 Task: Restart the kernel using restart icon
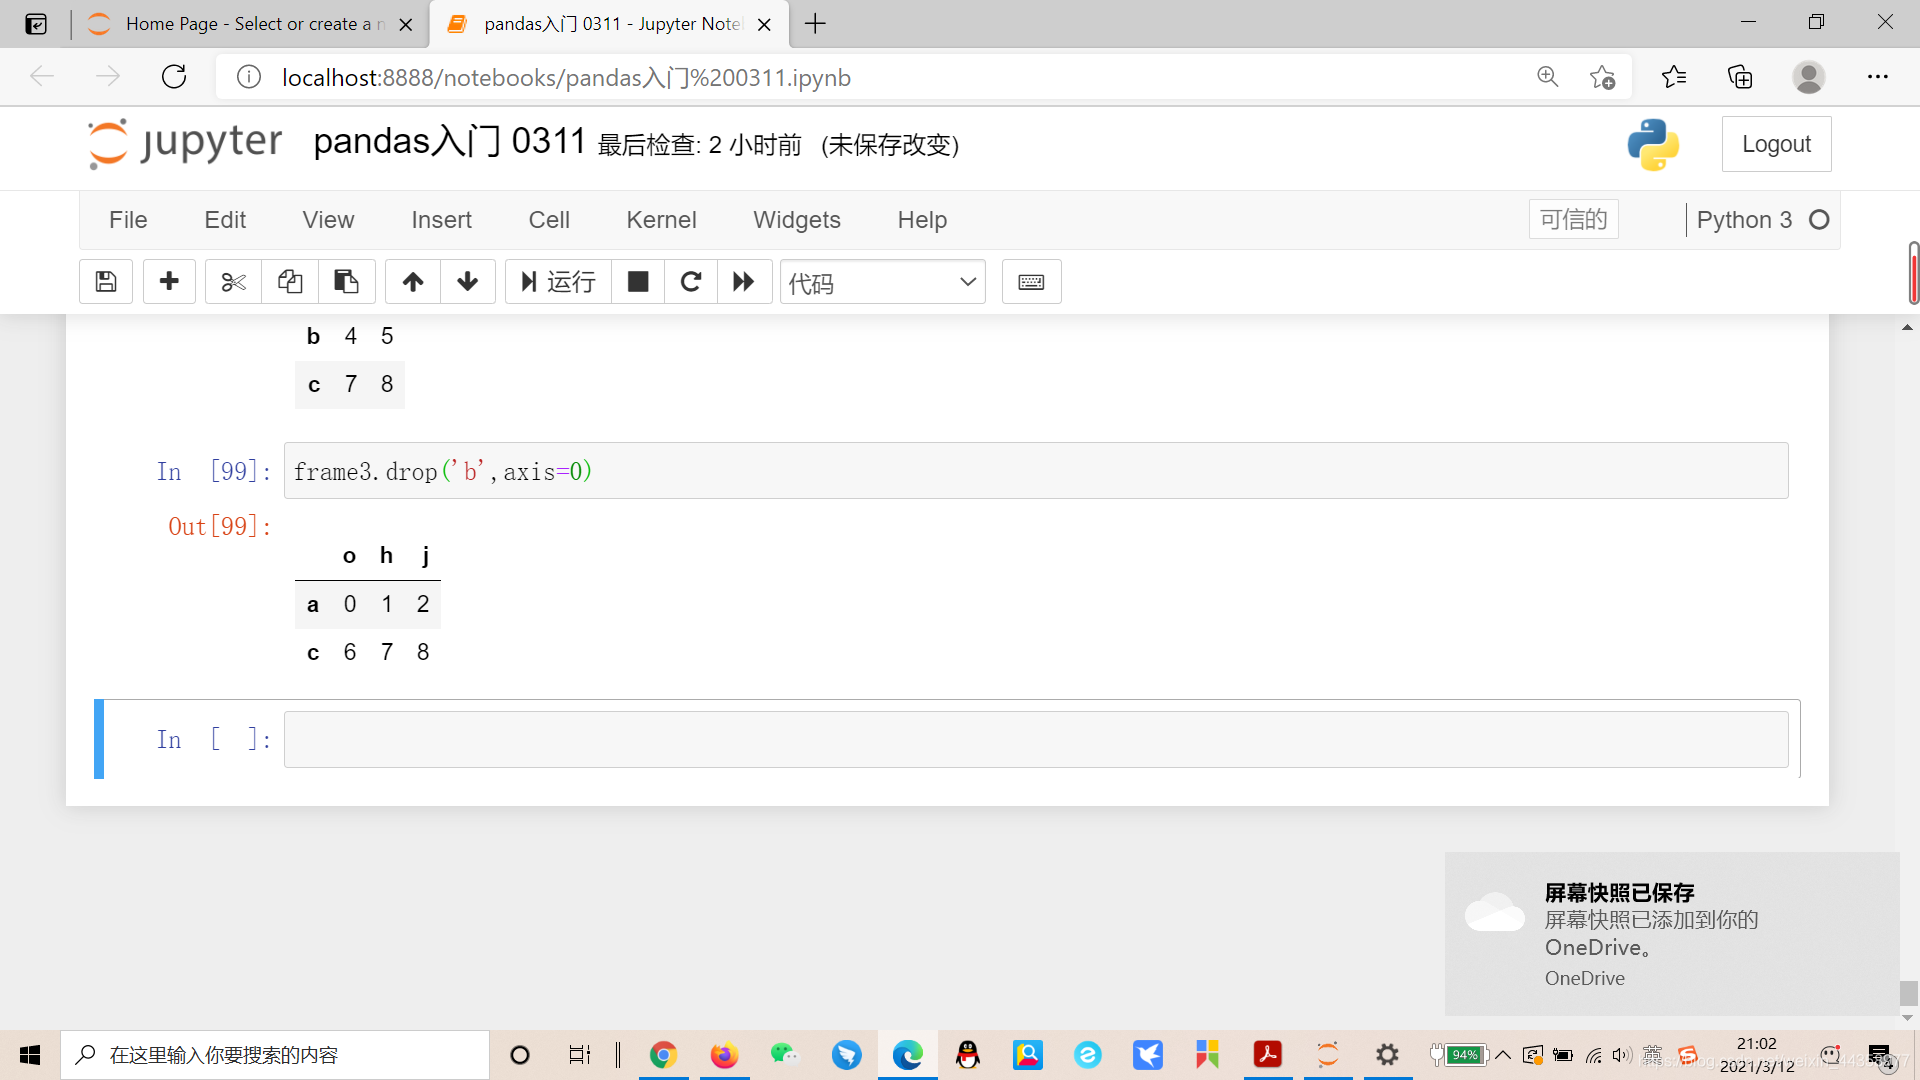click(691, 281)
